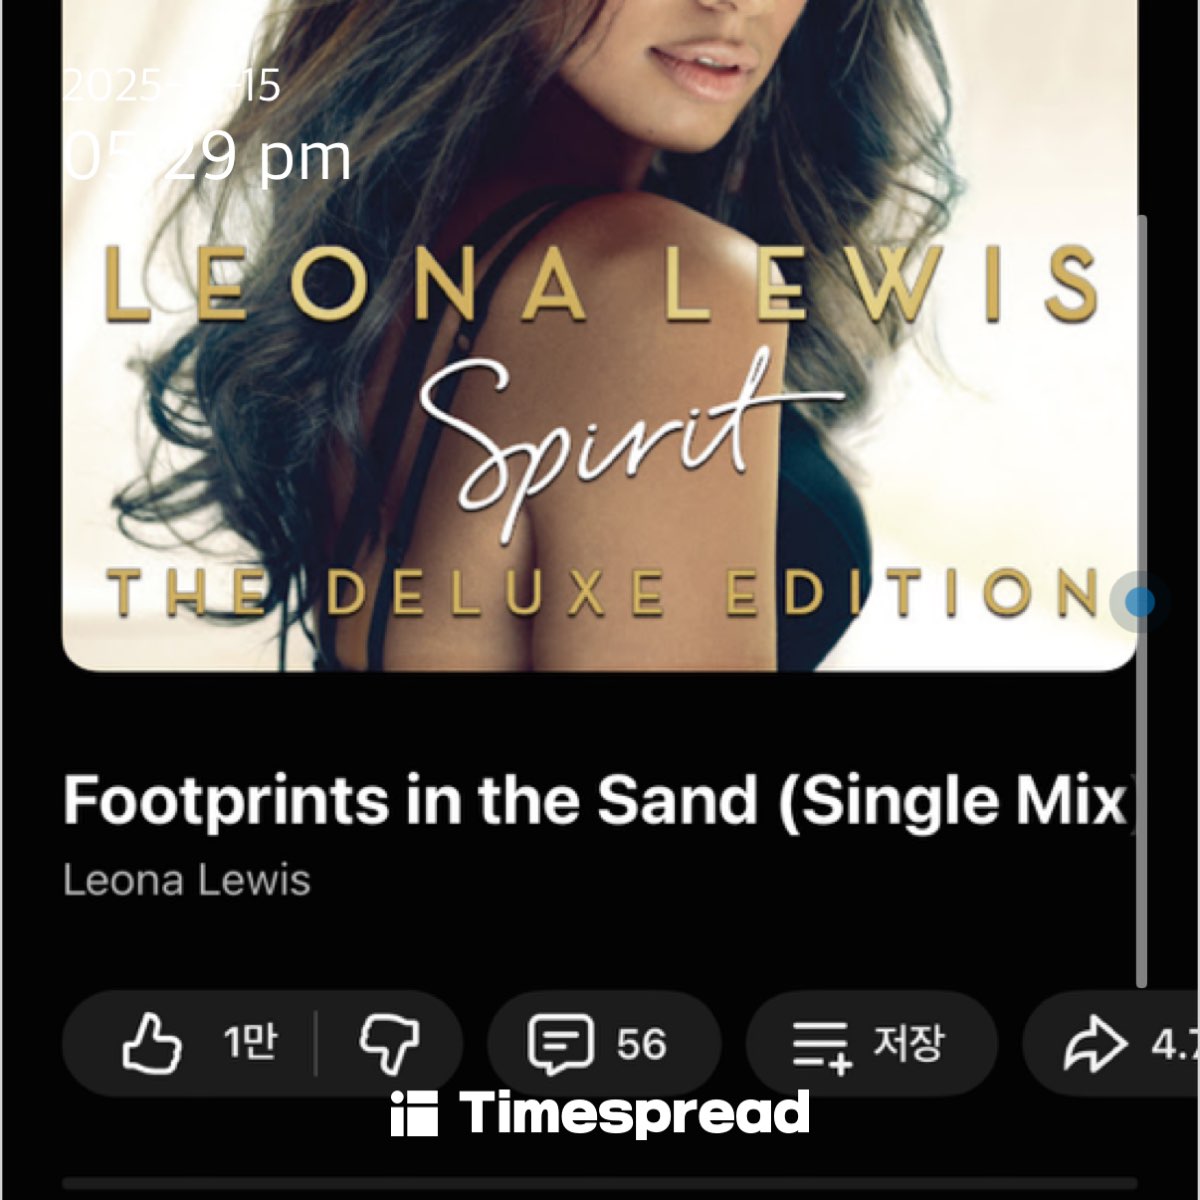Click the vertical scrollbar track on right edge
The image size is (1200, 1200).
click(x=1141, y=600)
